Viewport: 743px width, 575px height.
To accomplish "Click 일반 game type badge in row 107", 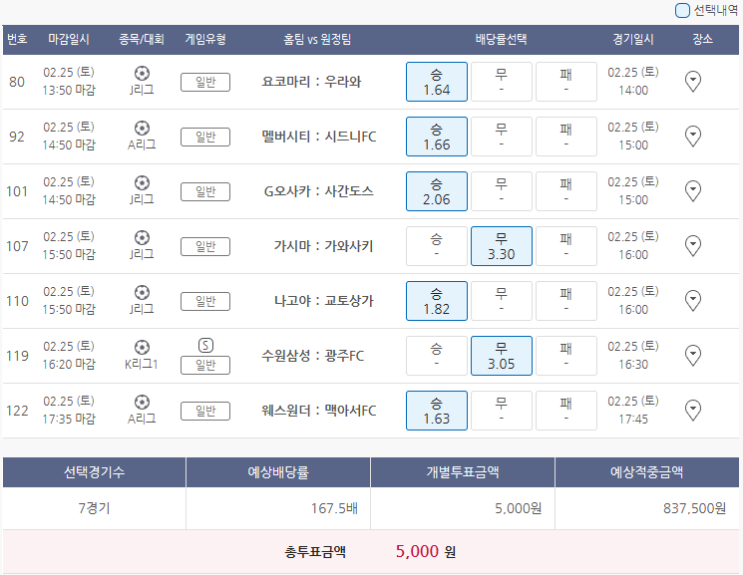I will click(205, 246).
